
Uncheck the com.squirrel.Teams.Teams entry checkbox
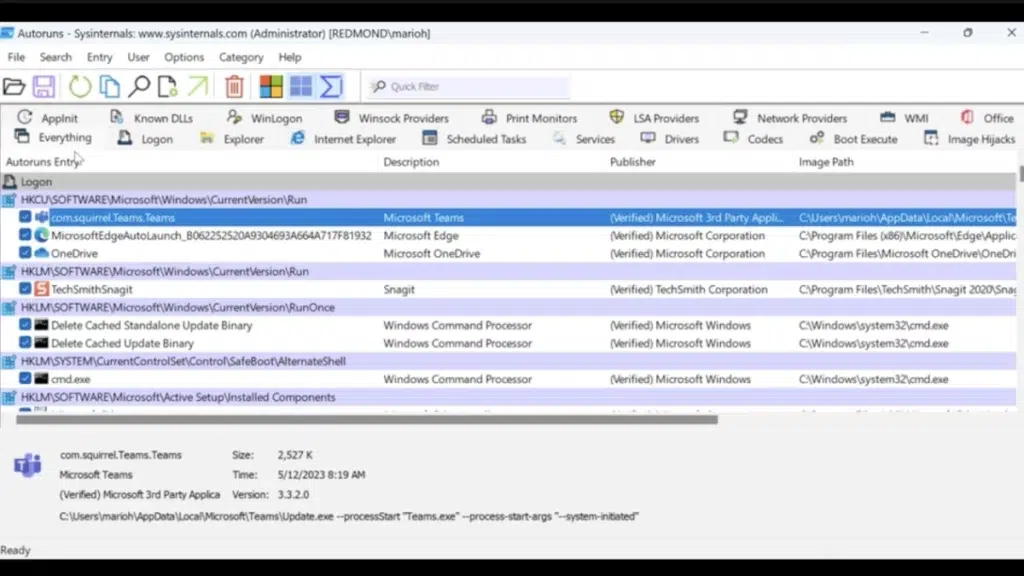(x=25, y=217)
